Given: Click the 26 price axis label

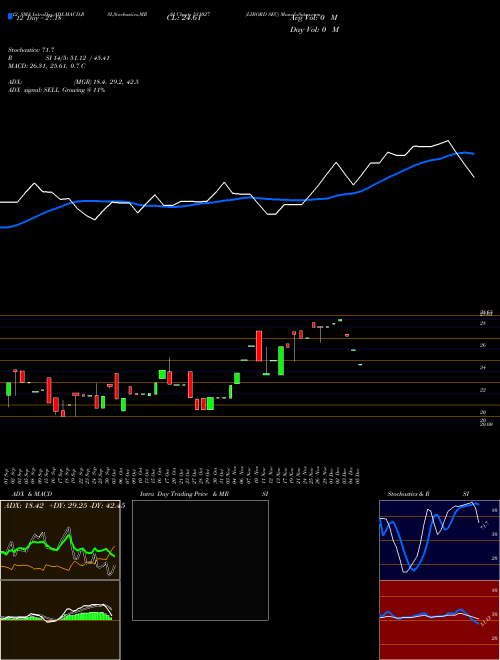Looking at the screenshot, I should tap(483, 346).
